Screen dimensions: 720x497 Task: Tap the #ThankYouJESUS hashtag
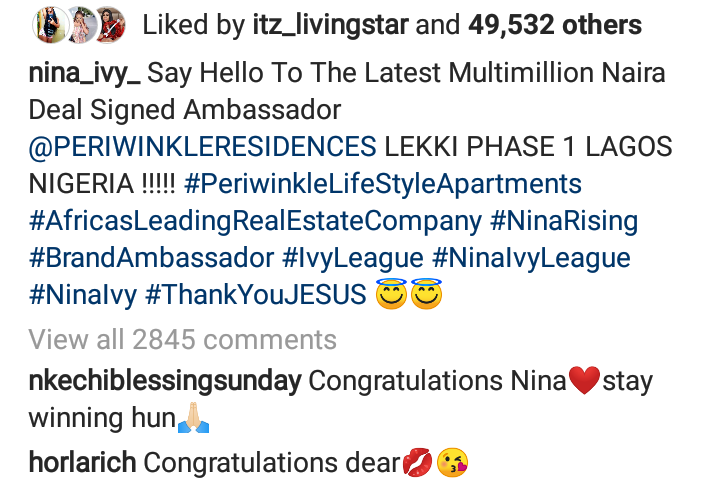(265, 296)
